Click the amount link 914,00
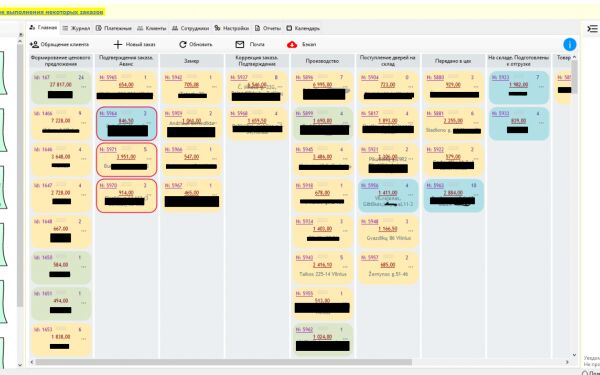 tap(126, 193)
